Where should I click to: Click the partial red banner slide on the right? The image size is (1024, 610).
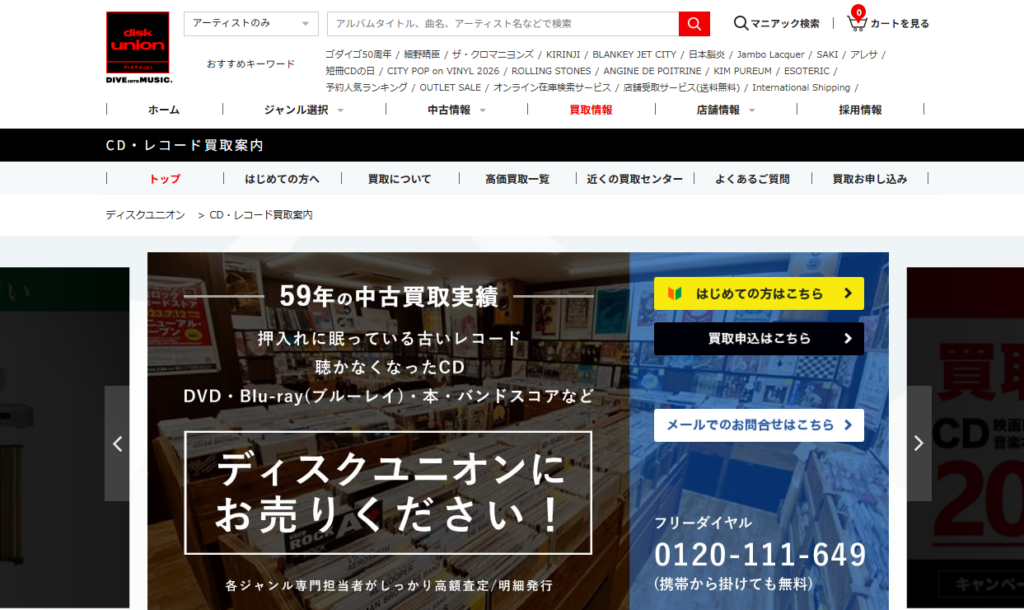[965, 438]
